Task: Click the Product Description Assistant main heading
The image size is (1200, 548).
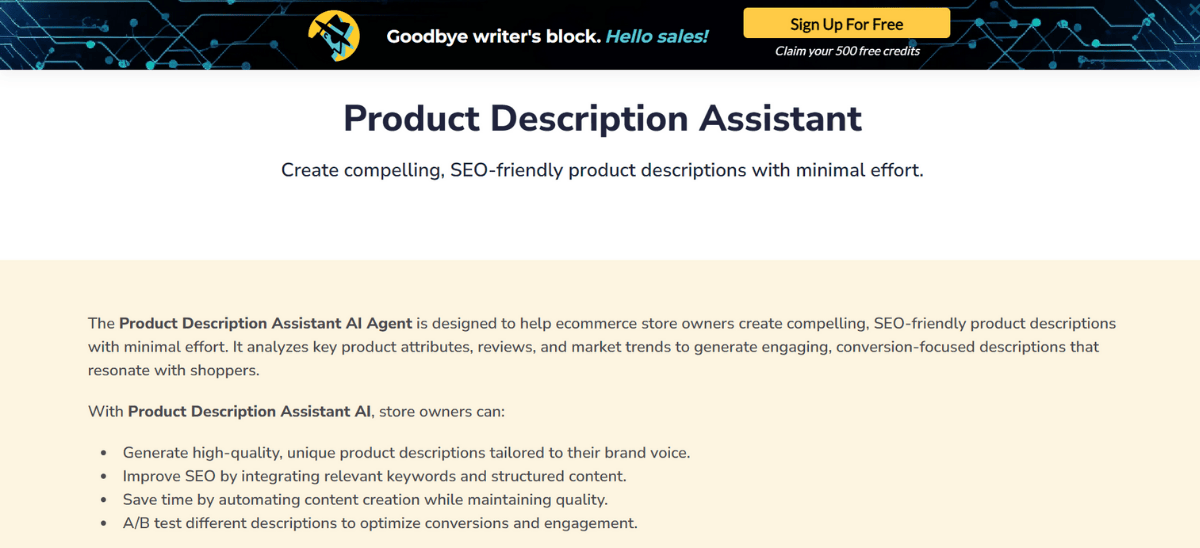Action: pos(602,118)
